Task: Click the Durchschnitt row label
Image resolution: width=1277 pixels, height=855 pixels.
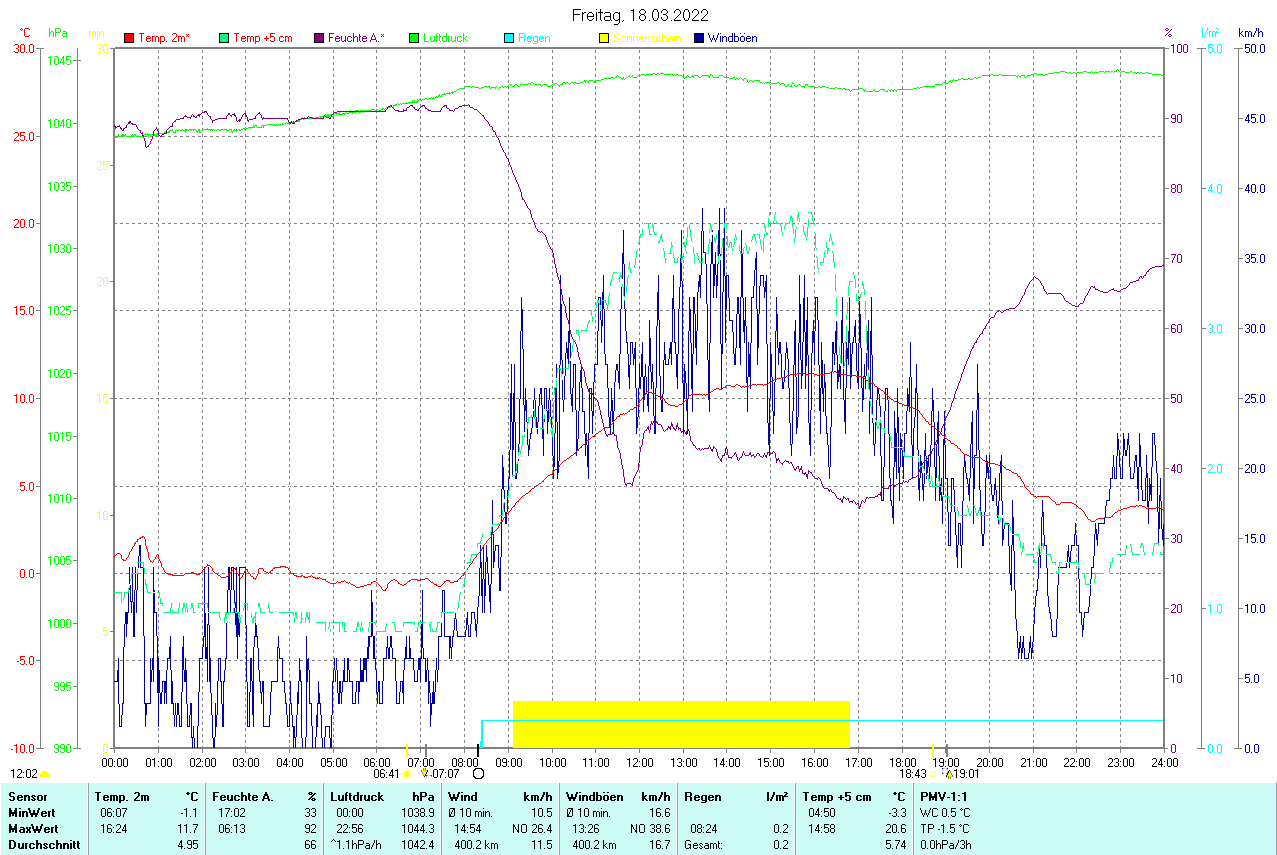Action: click(42, 845)
